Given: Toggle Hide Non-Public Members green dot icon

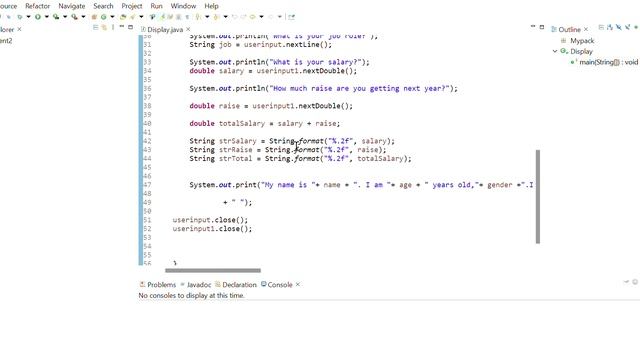Looking at the screenshot, I should coord(636,27).
